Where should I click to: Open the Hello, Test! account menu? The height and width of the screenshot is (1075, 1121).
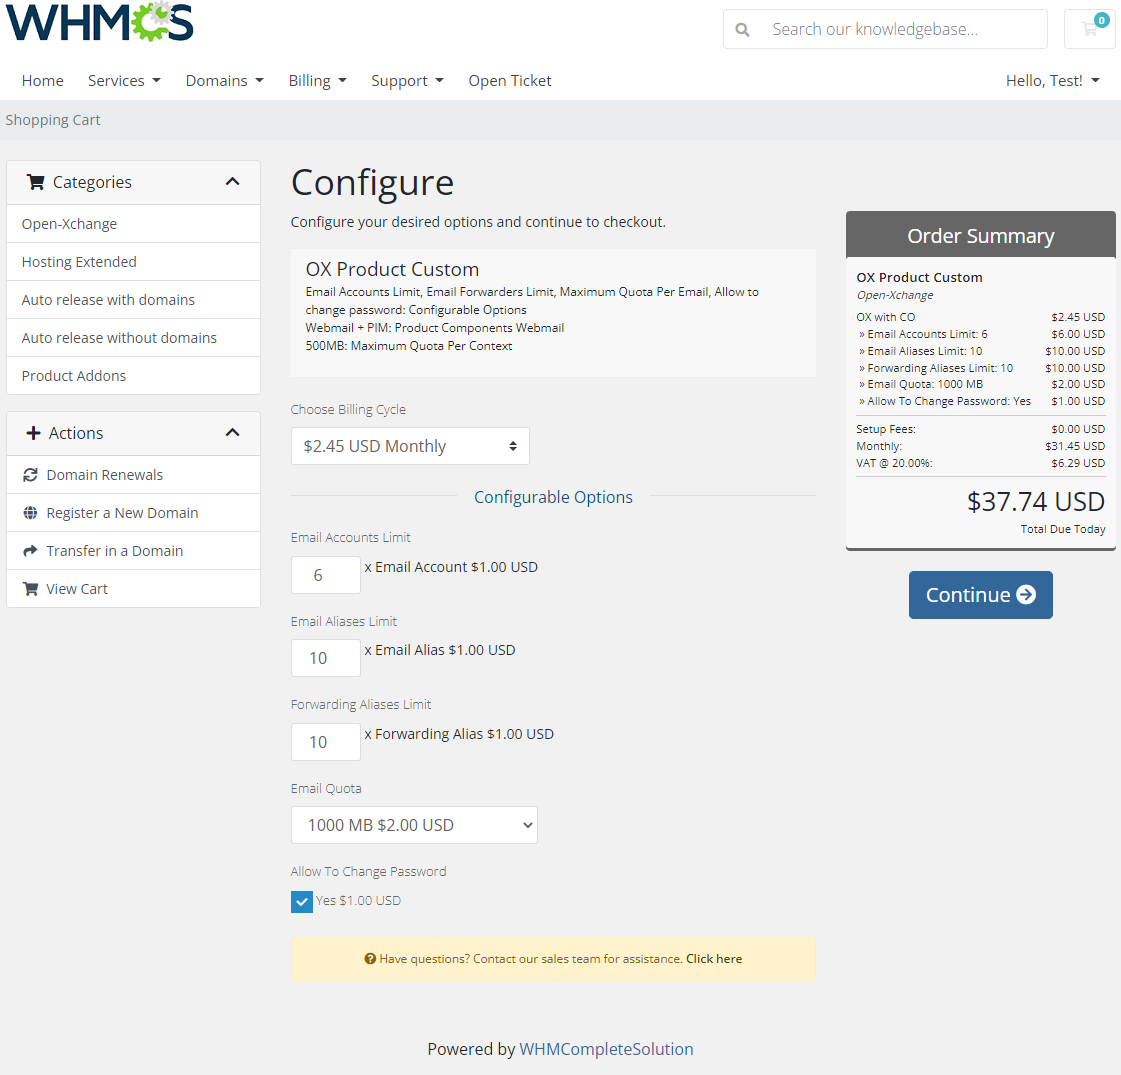(x=1052, y=81)
